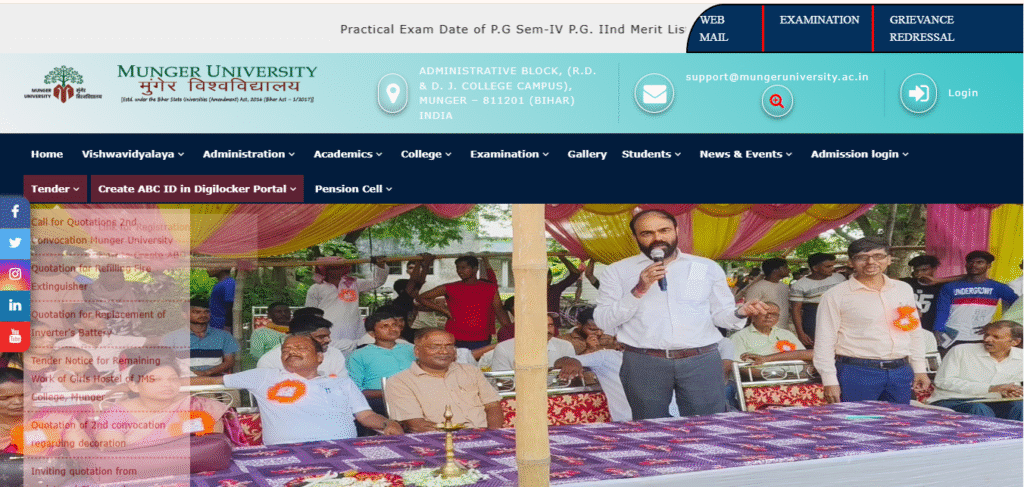Expand the Vishwavidyalaya dropdown menu

tap(133, 154)
